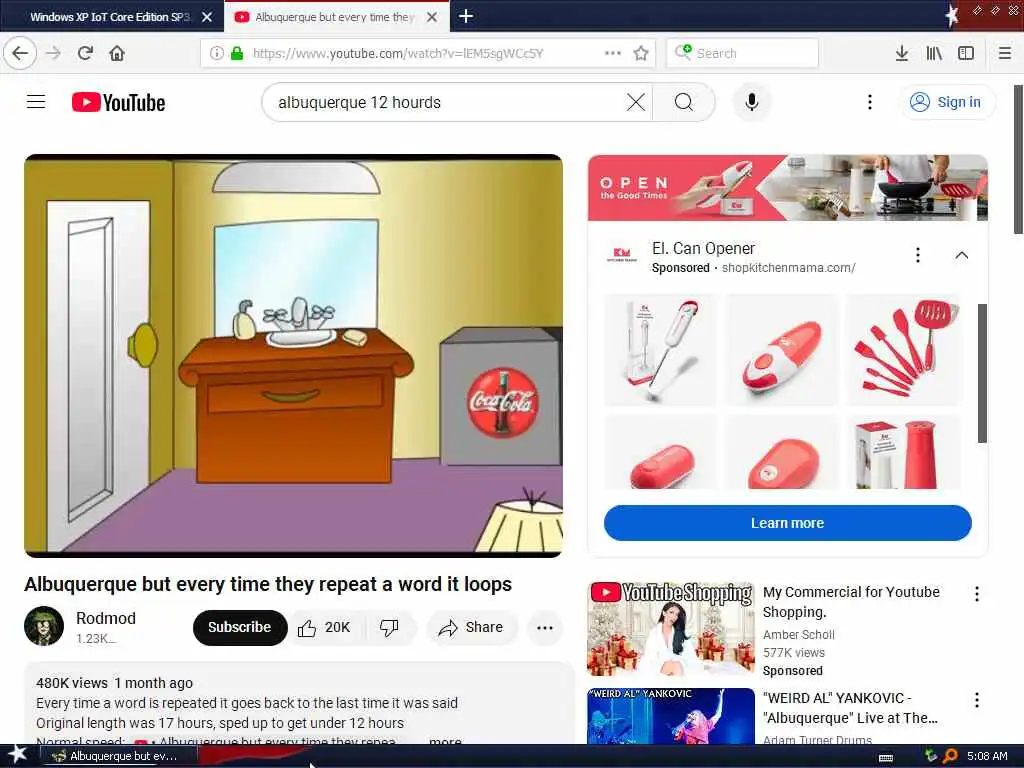Image resolution: width=1024 pixels, height=768 pixels.
Task: Close the Windows XP IoT Core Edition tab
Action: pos(206,17)
